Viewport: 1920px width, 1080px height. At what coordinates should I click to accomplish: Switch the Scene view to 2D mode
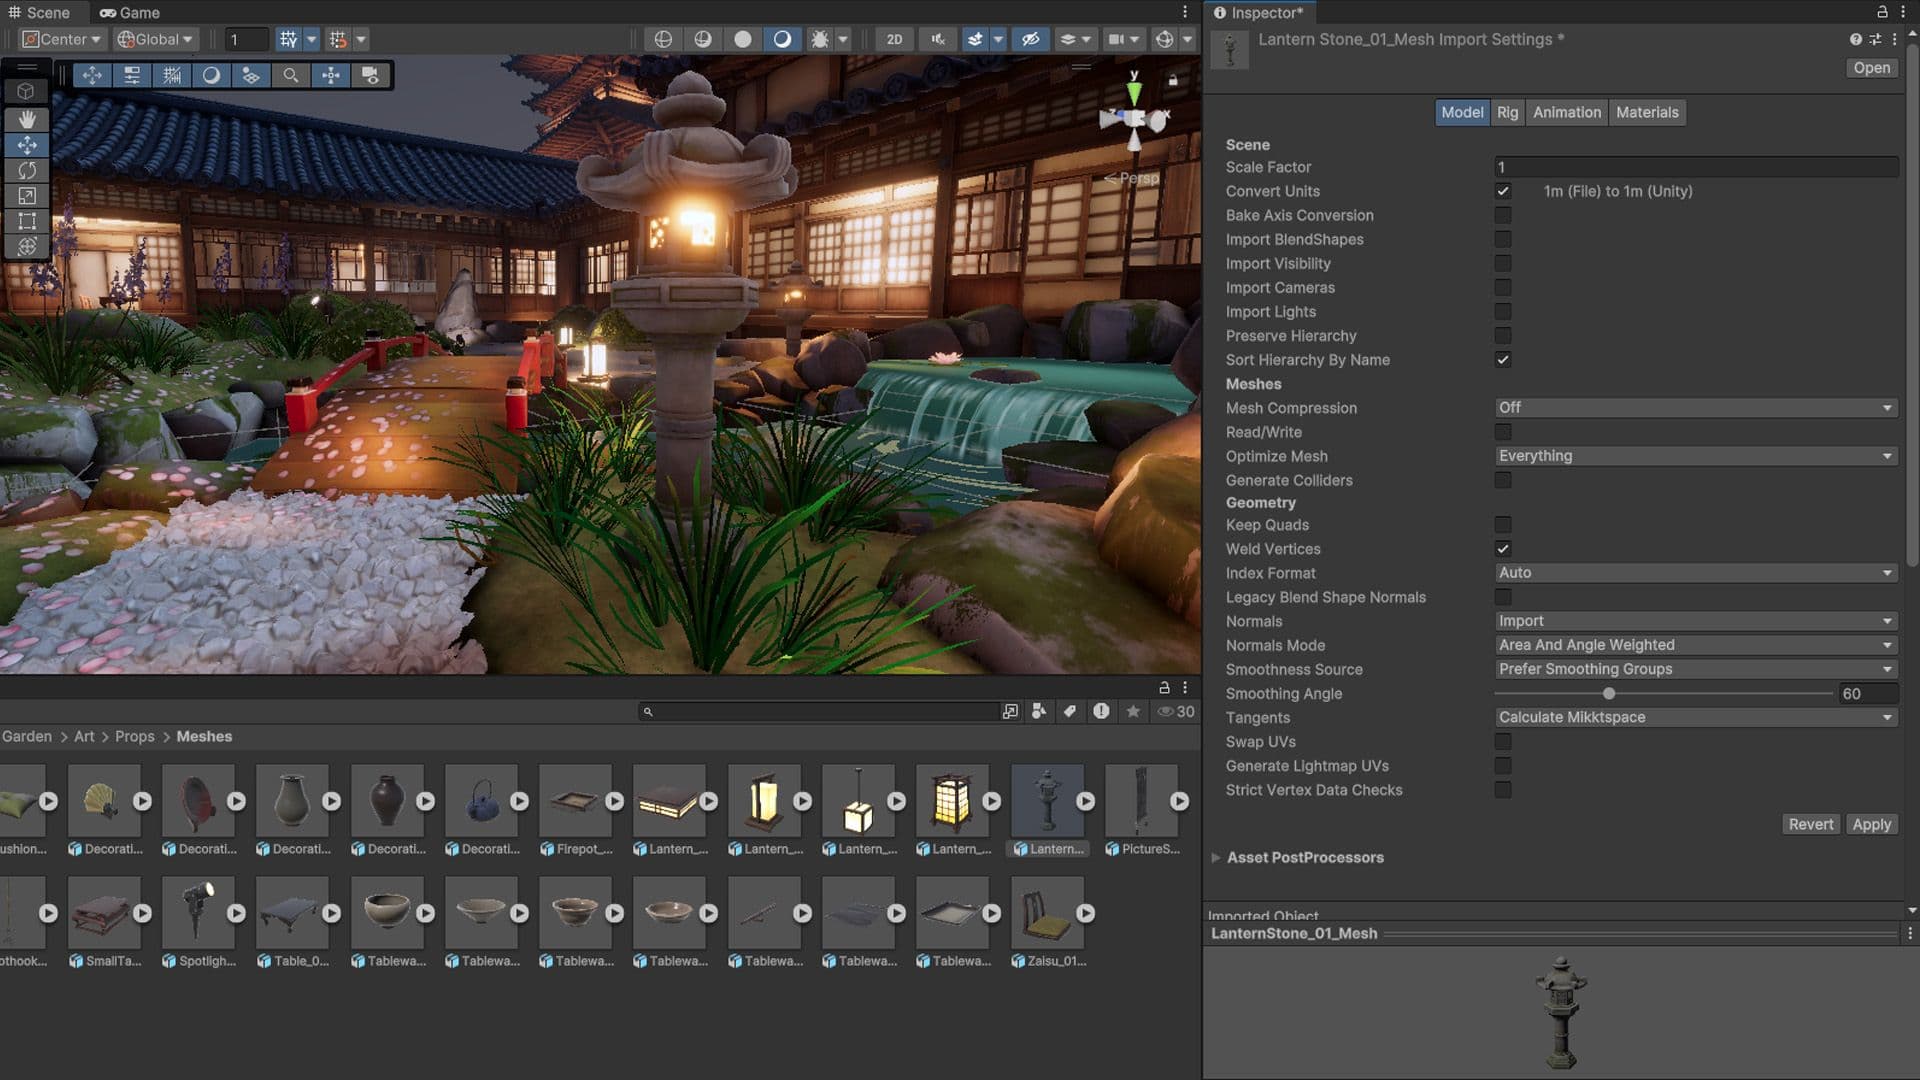(893, 39)
